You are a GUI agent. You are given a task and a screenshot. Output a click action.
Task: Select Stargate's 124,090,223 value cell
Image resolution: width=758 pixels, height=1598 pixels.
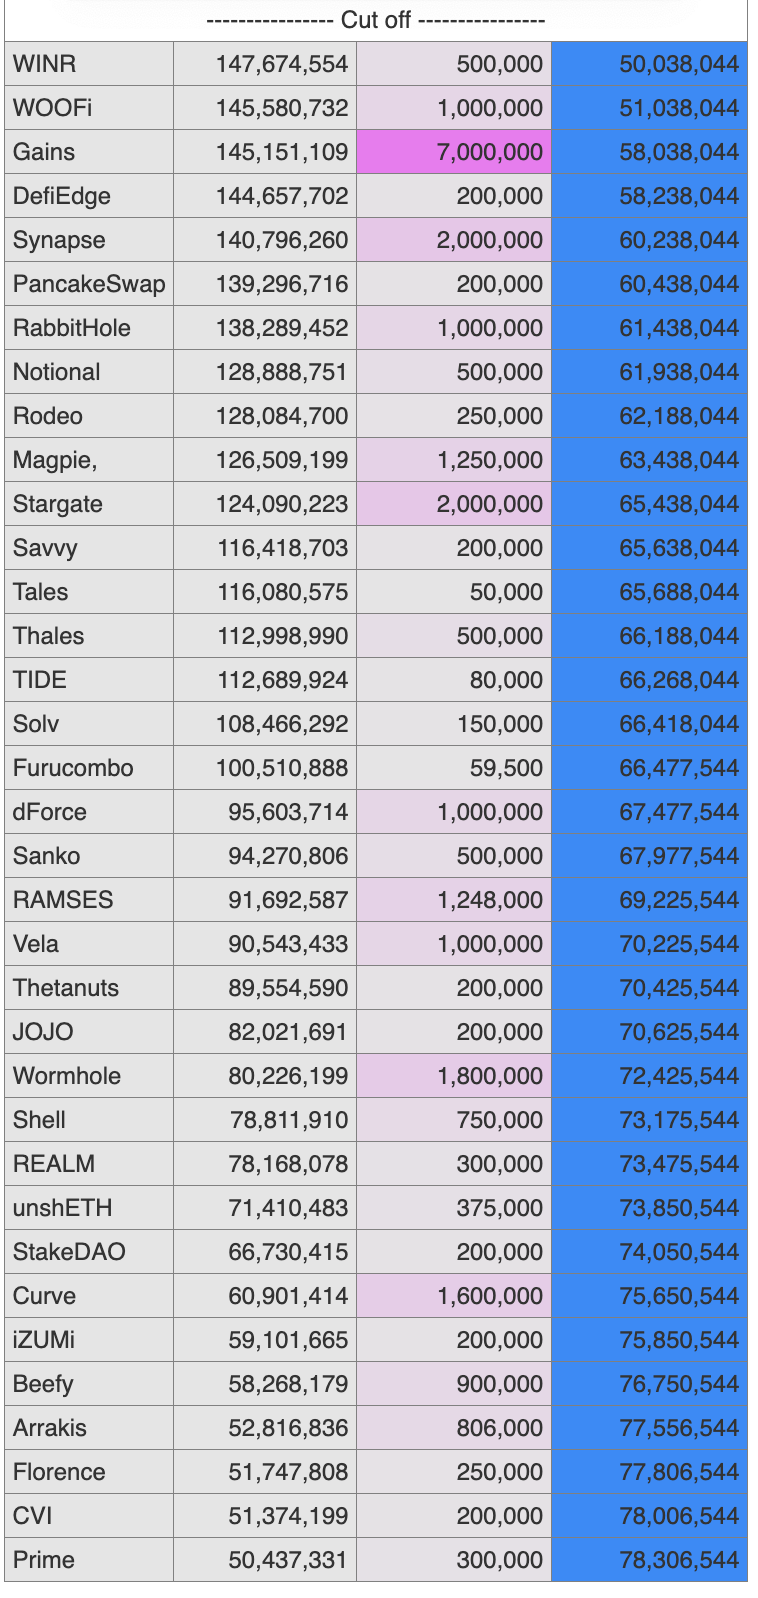(265, 504)
